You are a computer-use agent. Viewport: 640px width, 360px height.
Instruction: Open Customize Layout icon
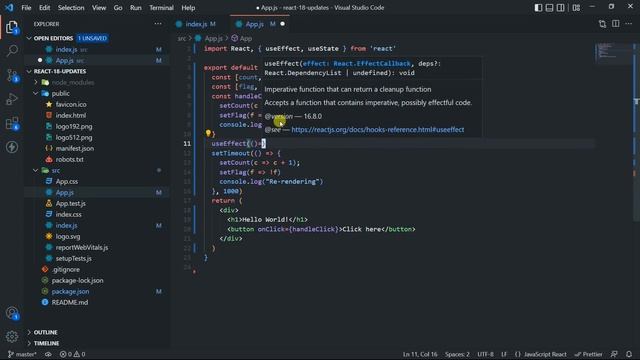576,7
